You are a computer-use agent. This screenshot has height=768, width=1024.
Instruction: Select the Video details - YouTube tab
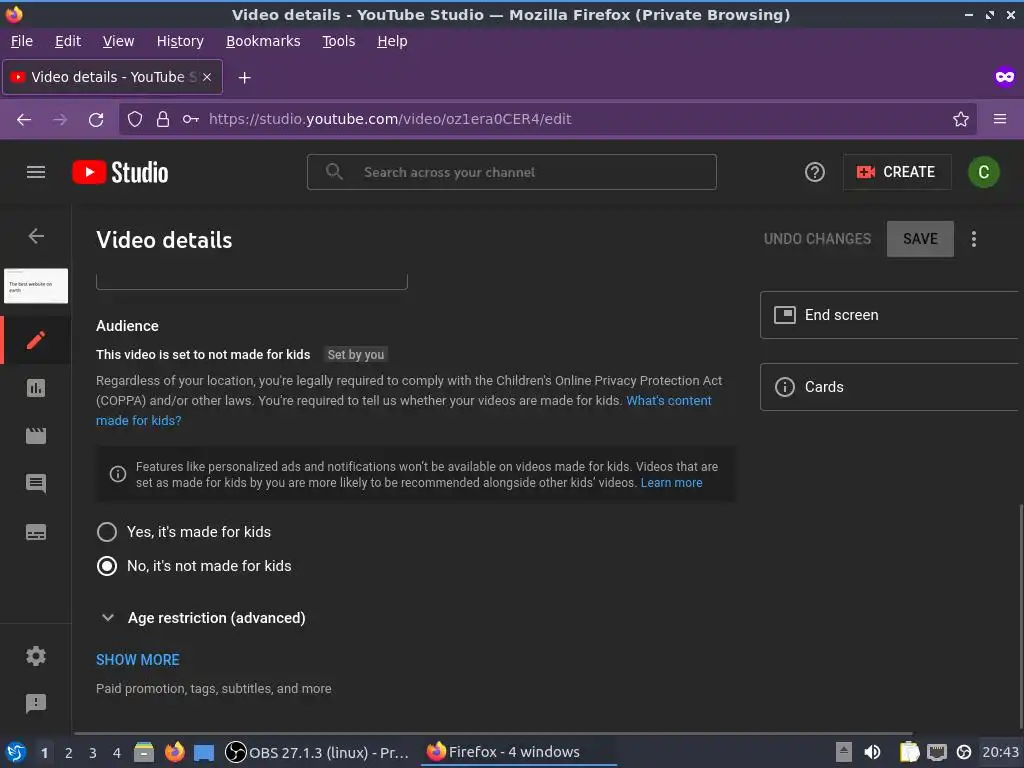(x=112, y=77)
